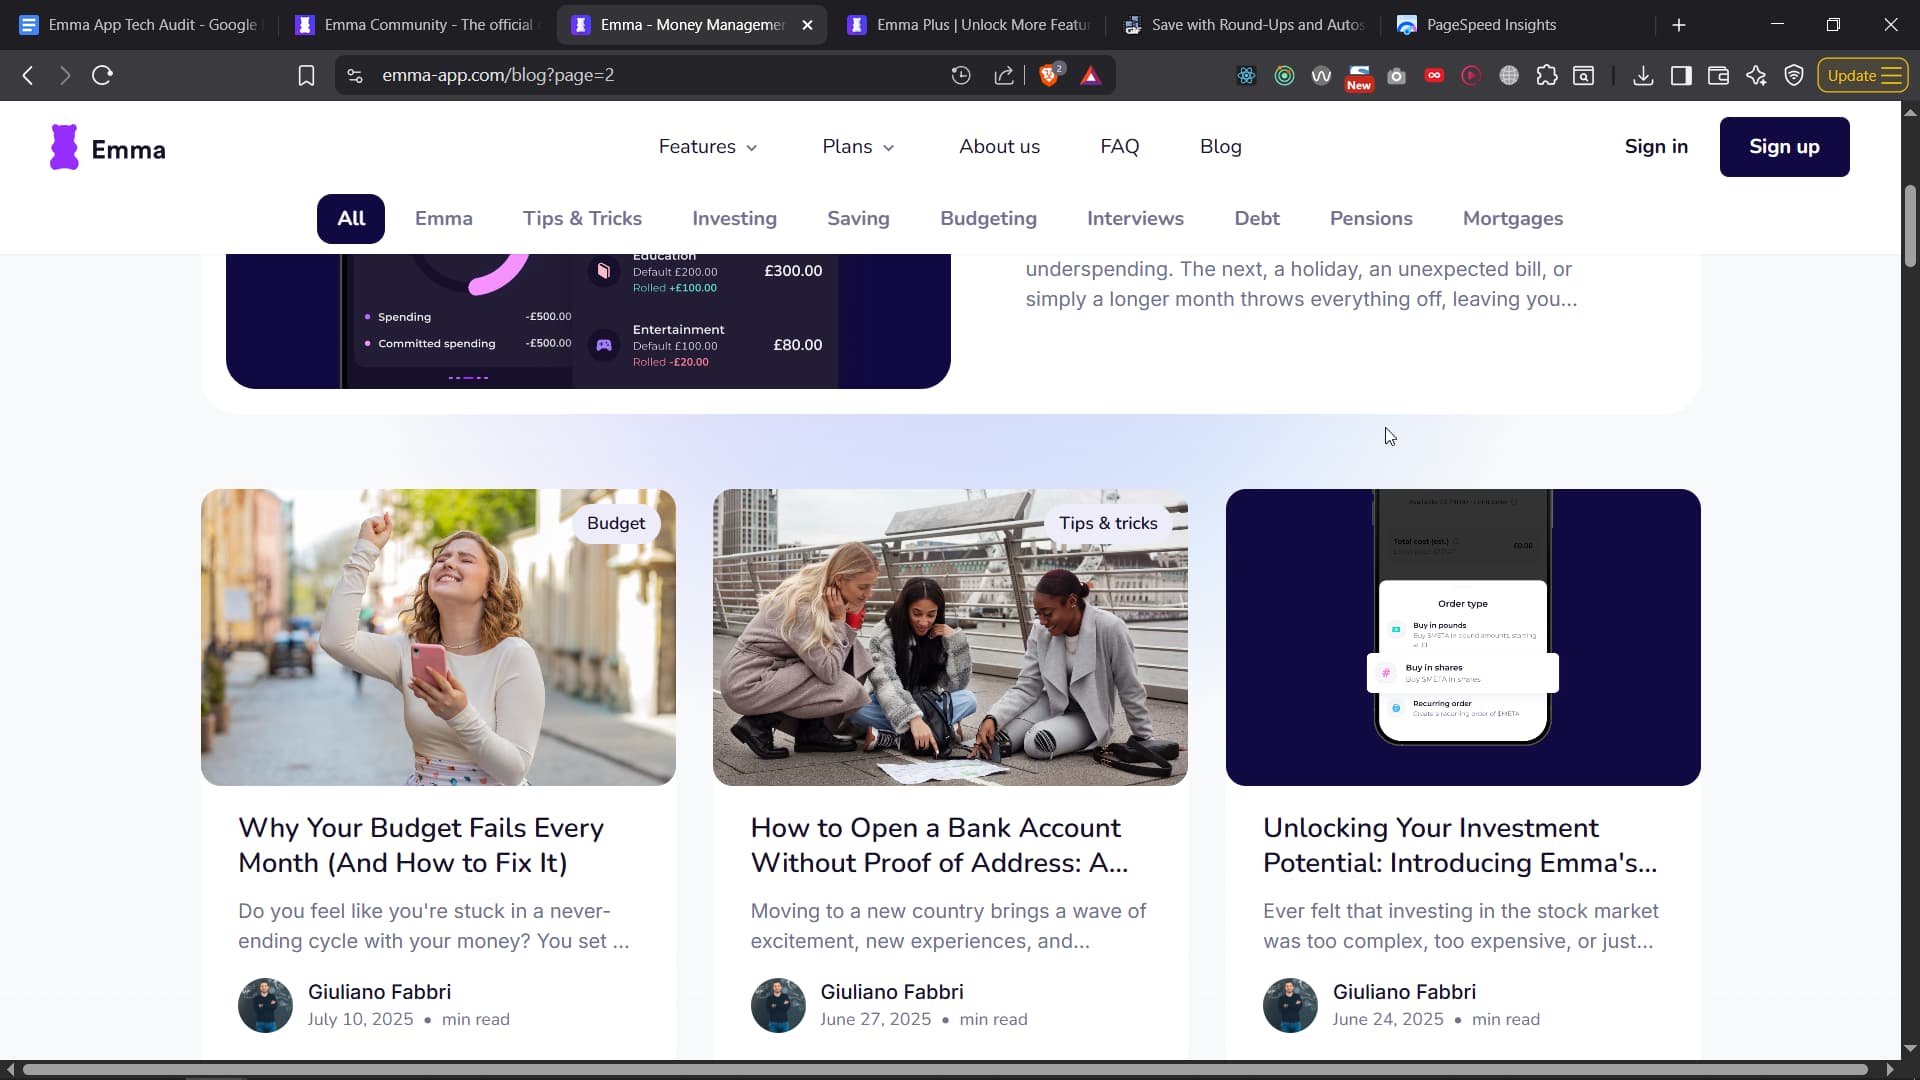
Task: Filter blog by Pensions
Action: click(x=1371, y=219)
